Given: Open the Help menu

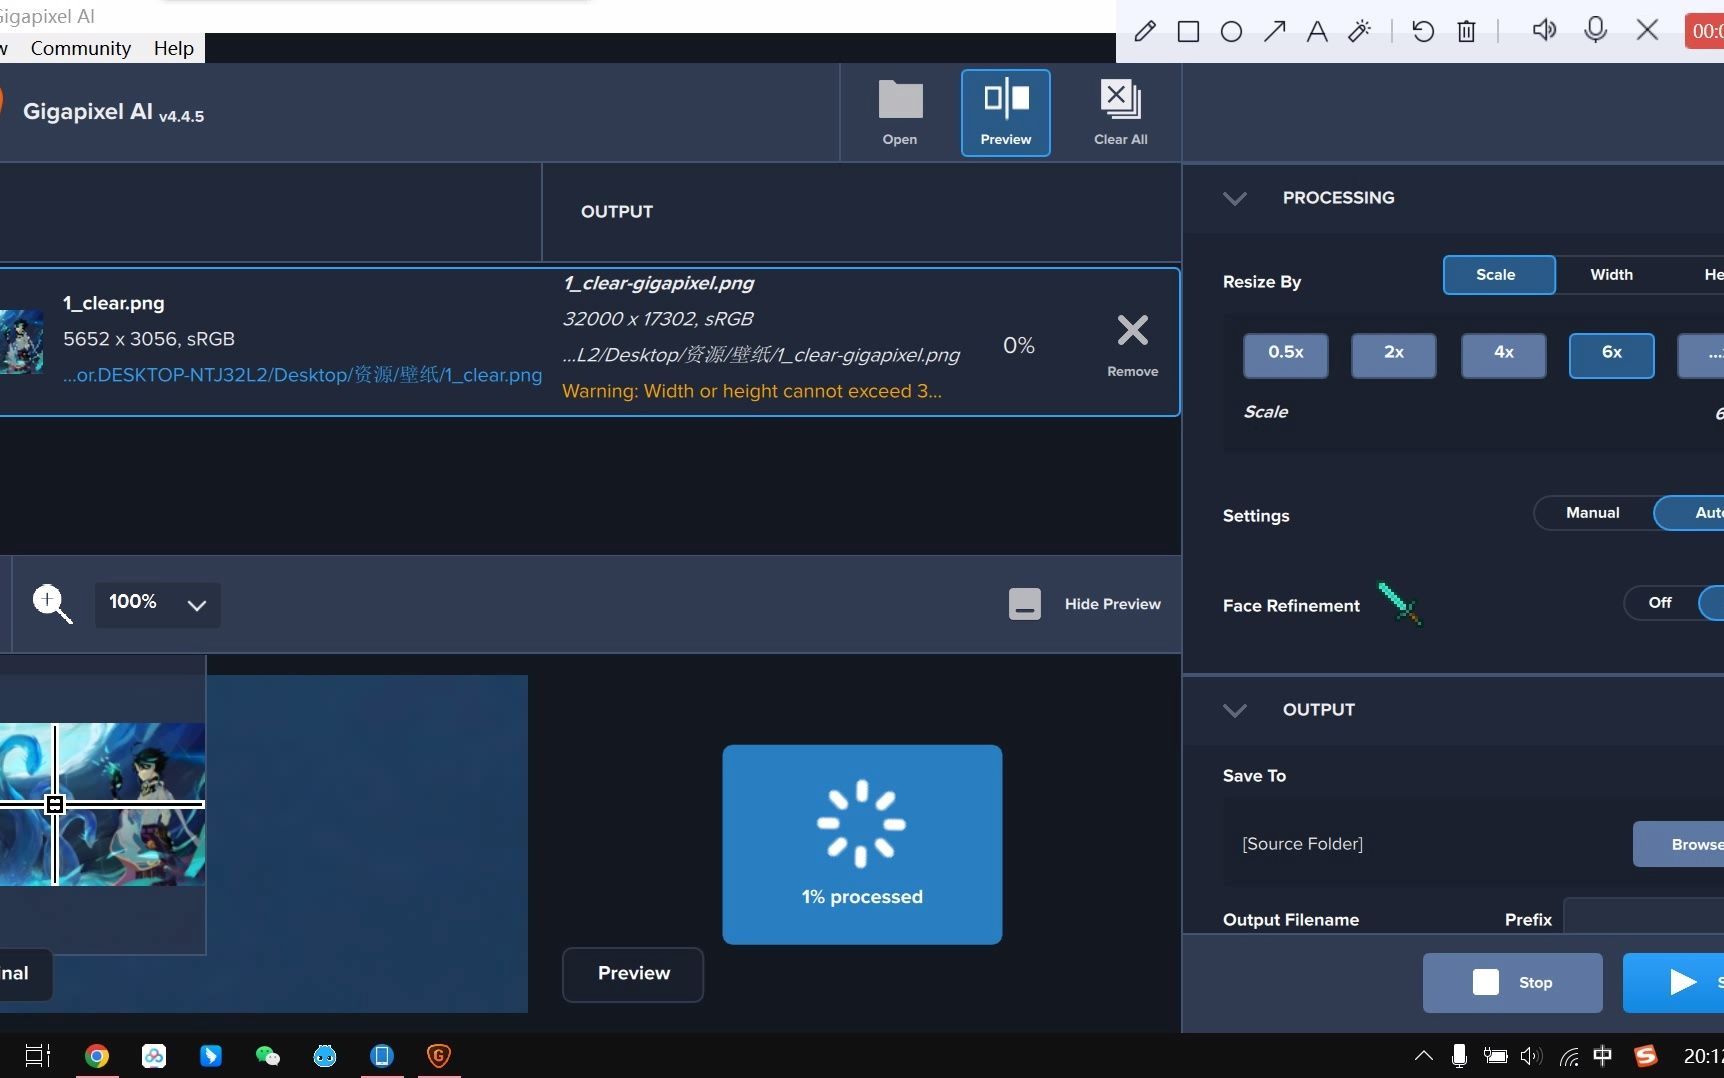Looking at the screenshot, I should [x=174, y=48].
